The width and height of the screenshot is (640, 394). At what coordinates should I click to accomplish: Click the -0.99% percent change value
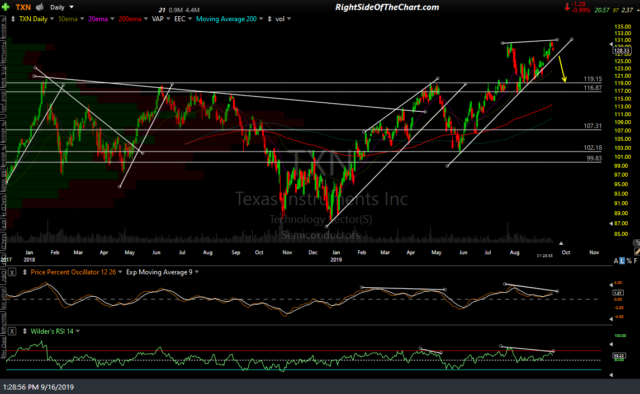pyautogui.click(x=581, y=10)
